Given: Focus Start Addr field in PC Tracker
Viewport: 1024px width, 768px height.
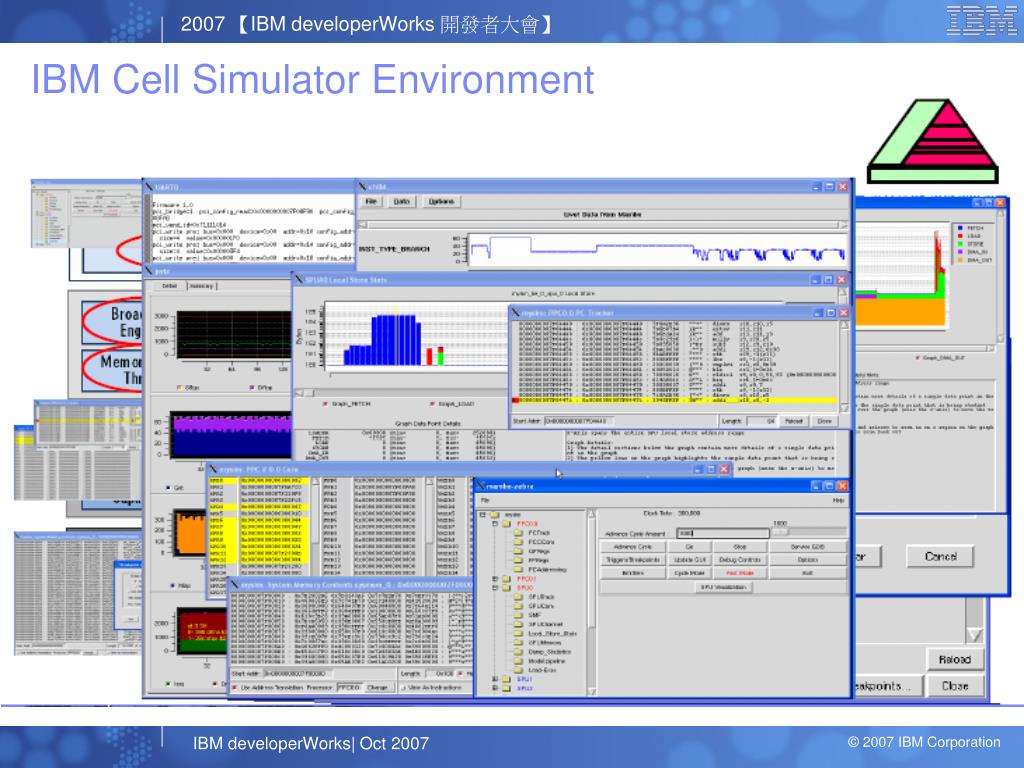Looking at the screenshot, I should click(579, 421).
